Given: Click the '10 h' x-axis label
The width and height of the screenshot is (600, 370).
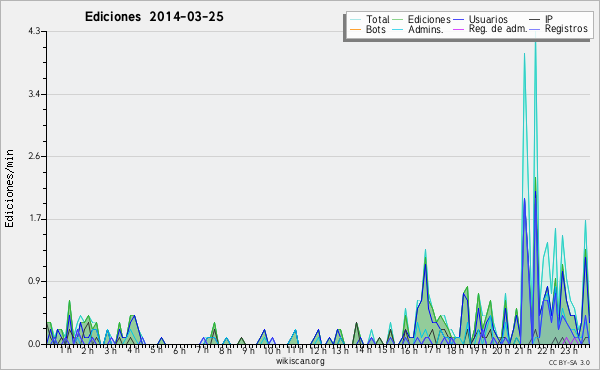Looking at the screenshot, I should click(x=272, y=350).
